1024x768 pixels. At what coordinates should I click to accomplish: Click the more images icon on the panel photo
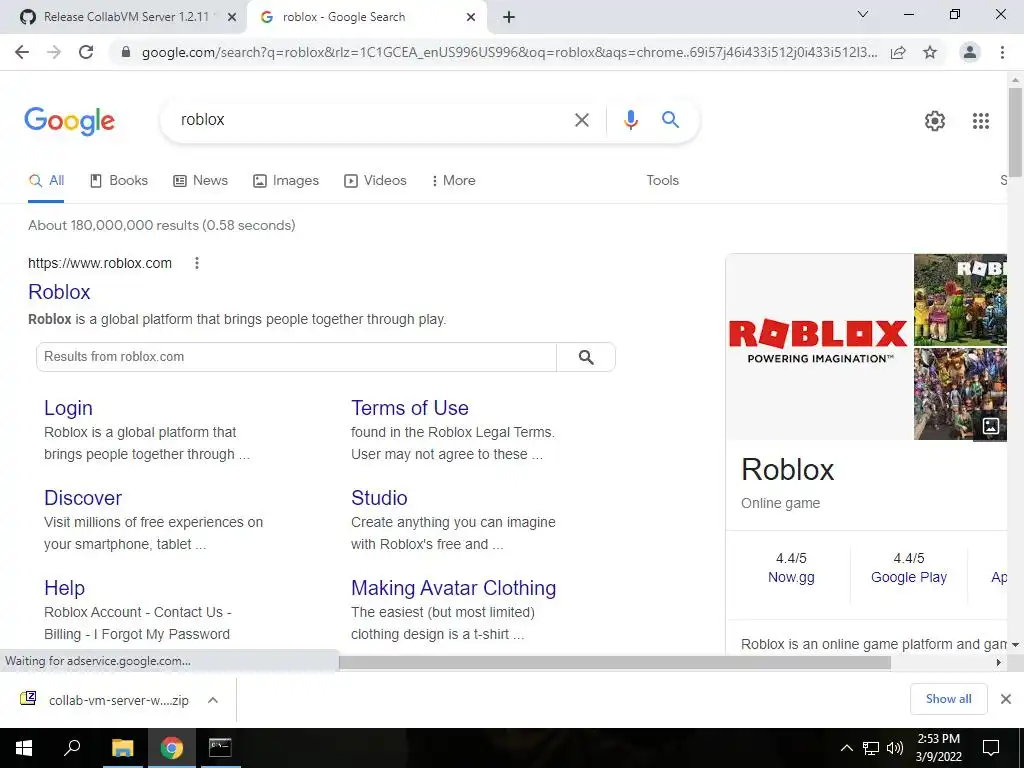click(x=991, y=426)
